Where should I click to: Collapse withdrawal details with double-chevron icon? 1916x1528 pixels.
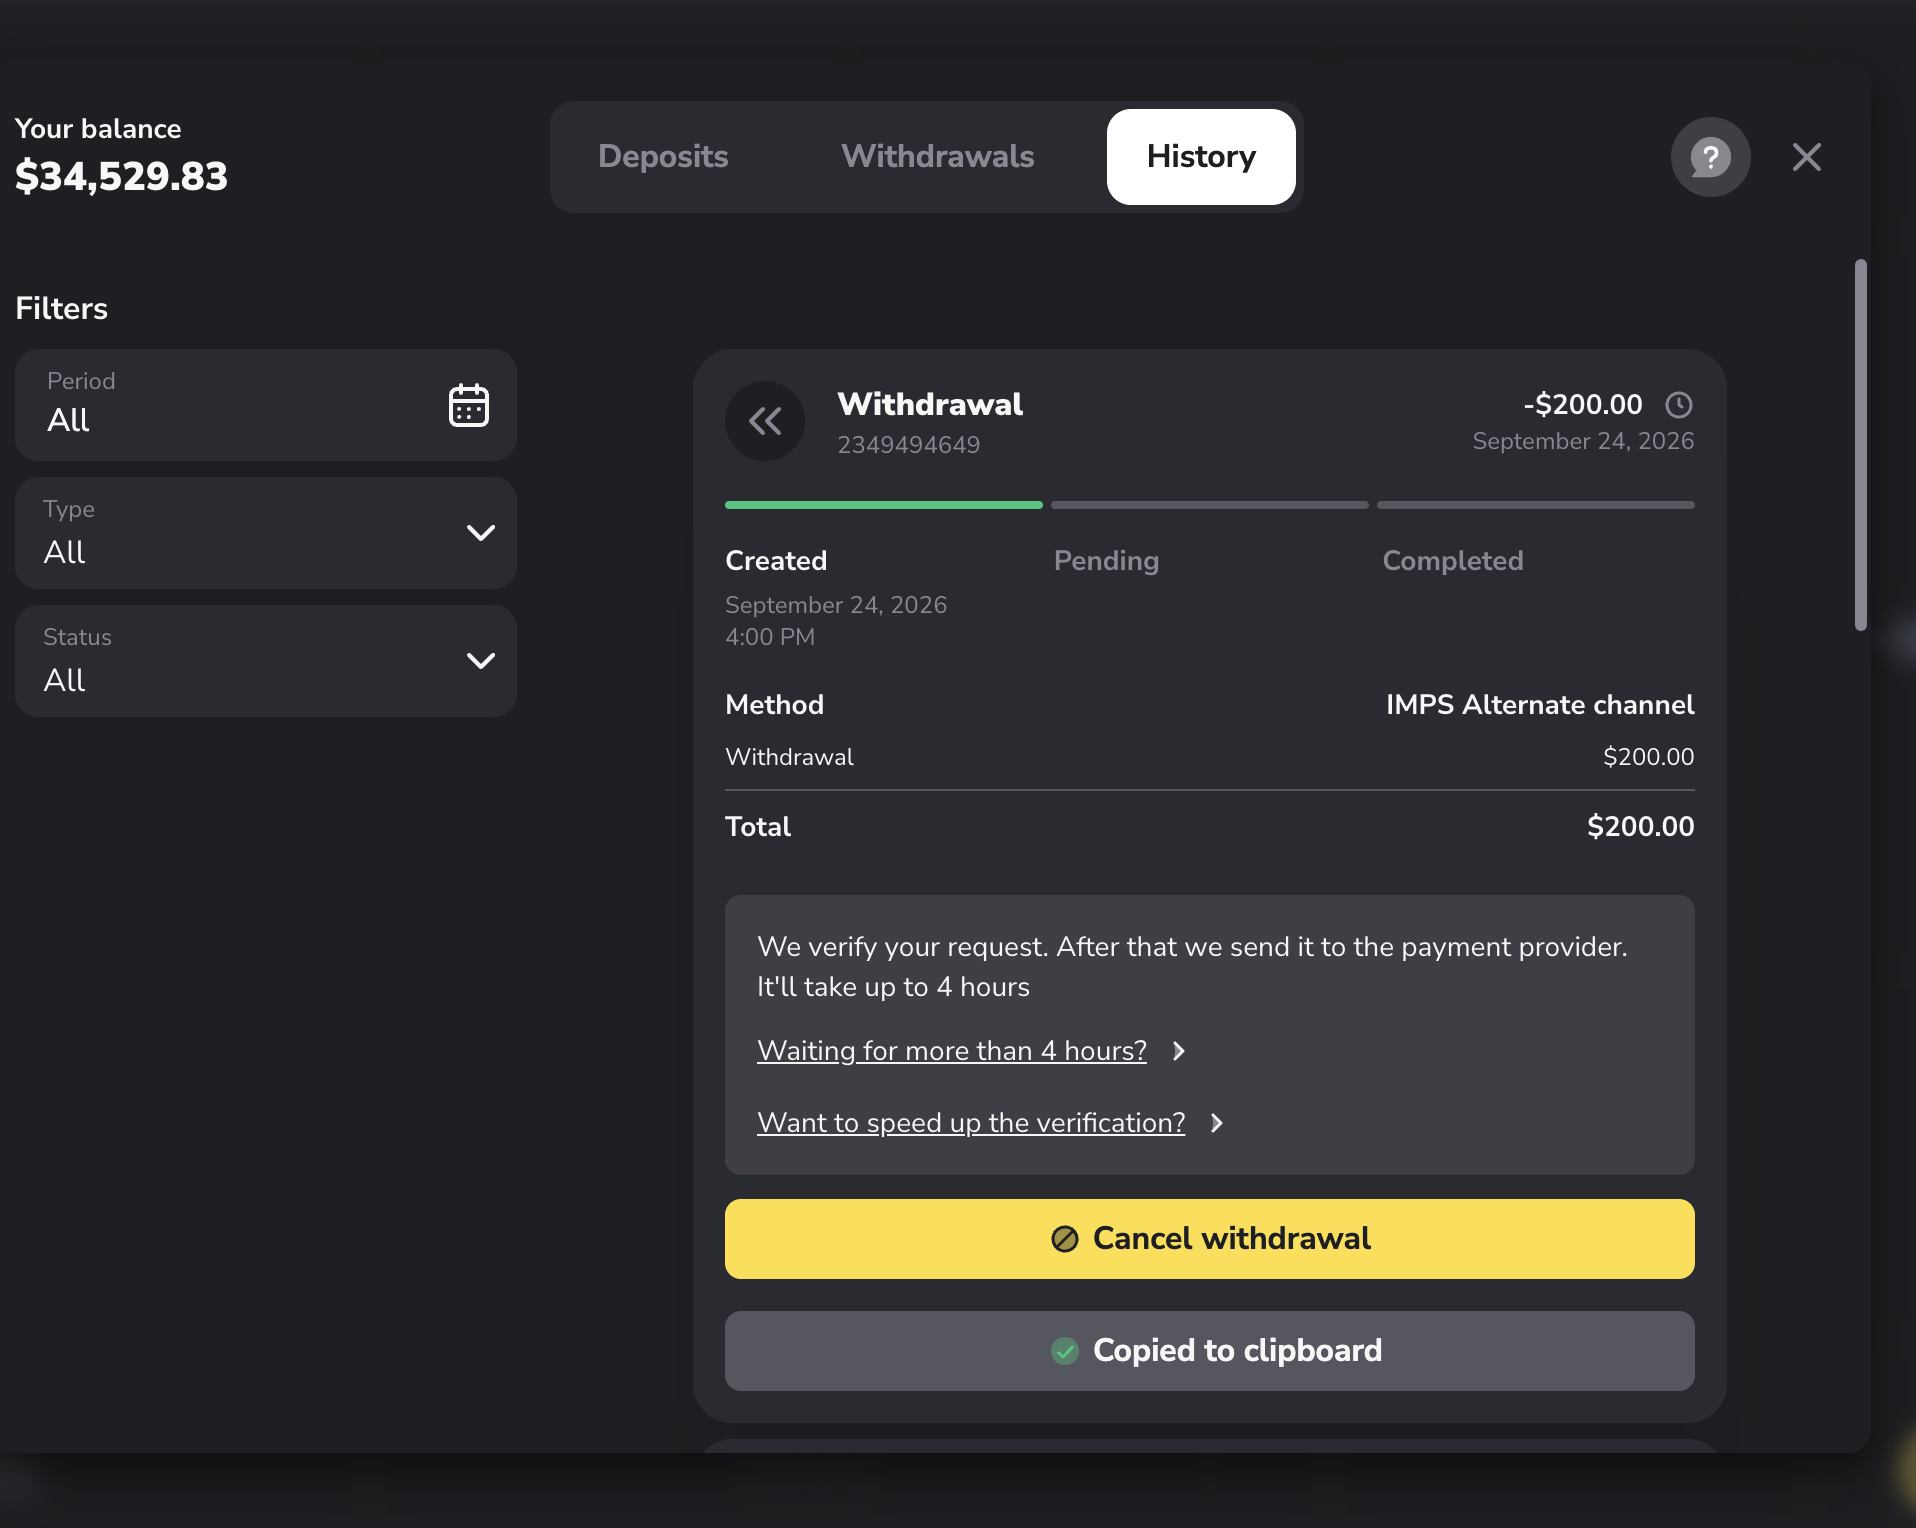(765, 421)
